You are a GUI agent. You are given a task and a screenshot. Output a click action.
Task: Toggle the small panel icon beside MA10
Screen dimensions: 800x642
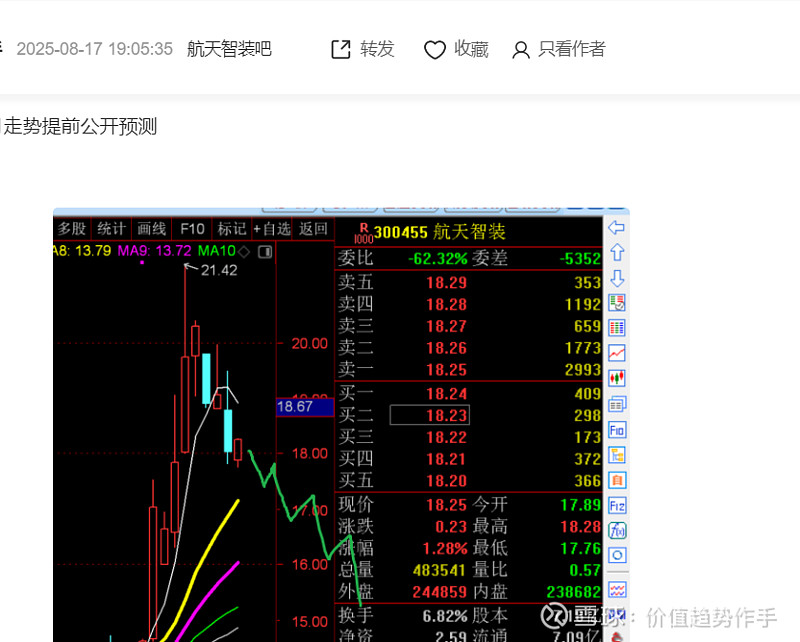(x=265, y=252)
